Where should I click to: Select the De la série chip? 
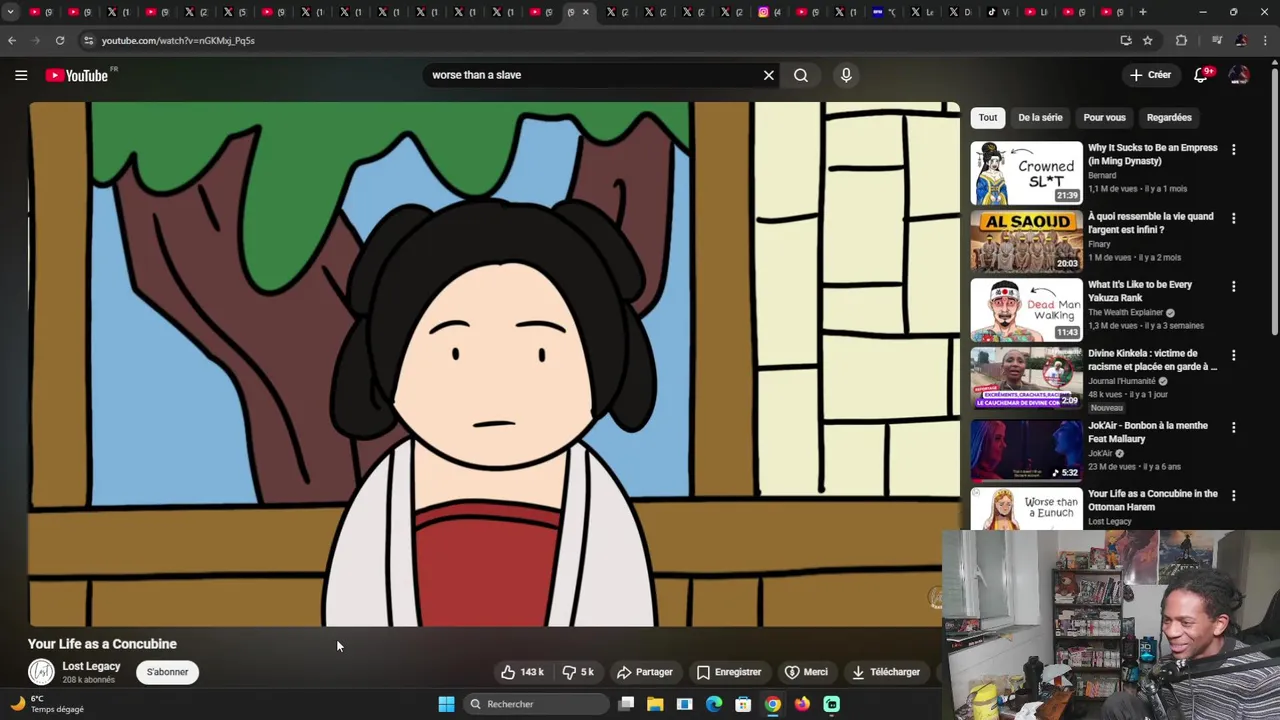[x=1040, y=117]
